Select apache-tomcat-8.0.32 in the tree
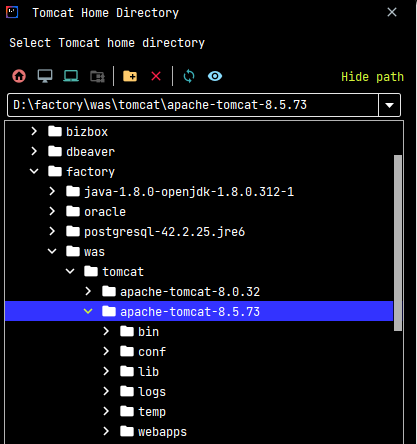This screenshot has width=417, height=444. [x=199, y=291]
